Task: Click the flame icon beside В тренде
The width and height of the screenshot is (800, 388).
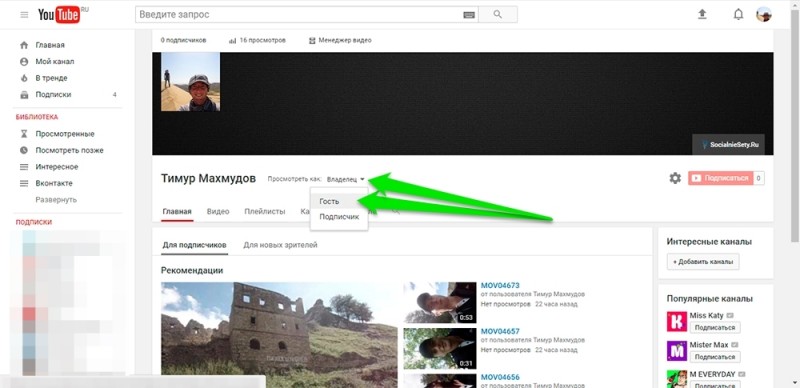Action: click(x=24, y=78)
